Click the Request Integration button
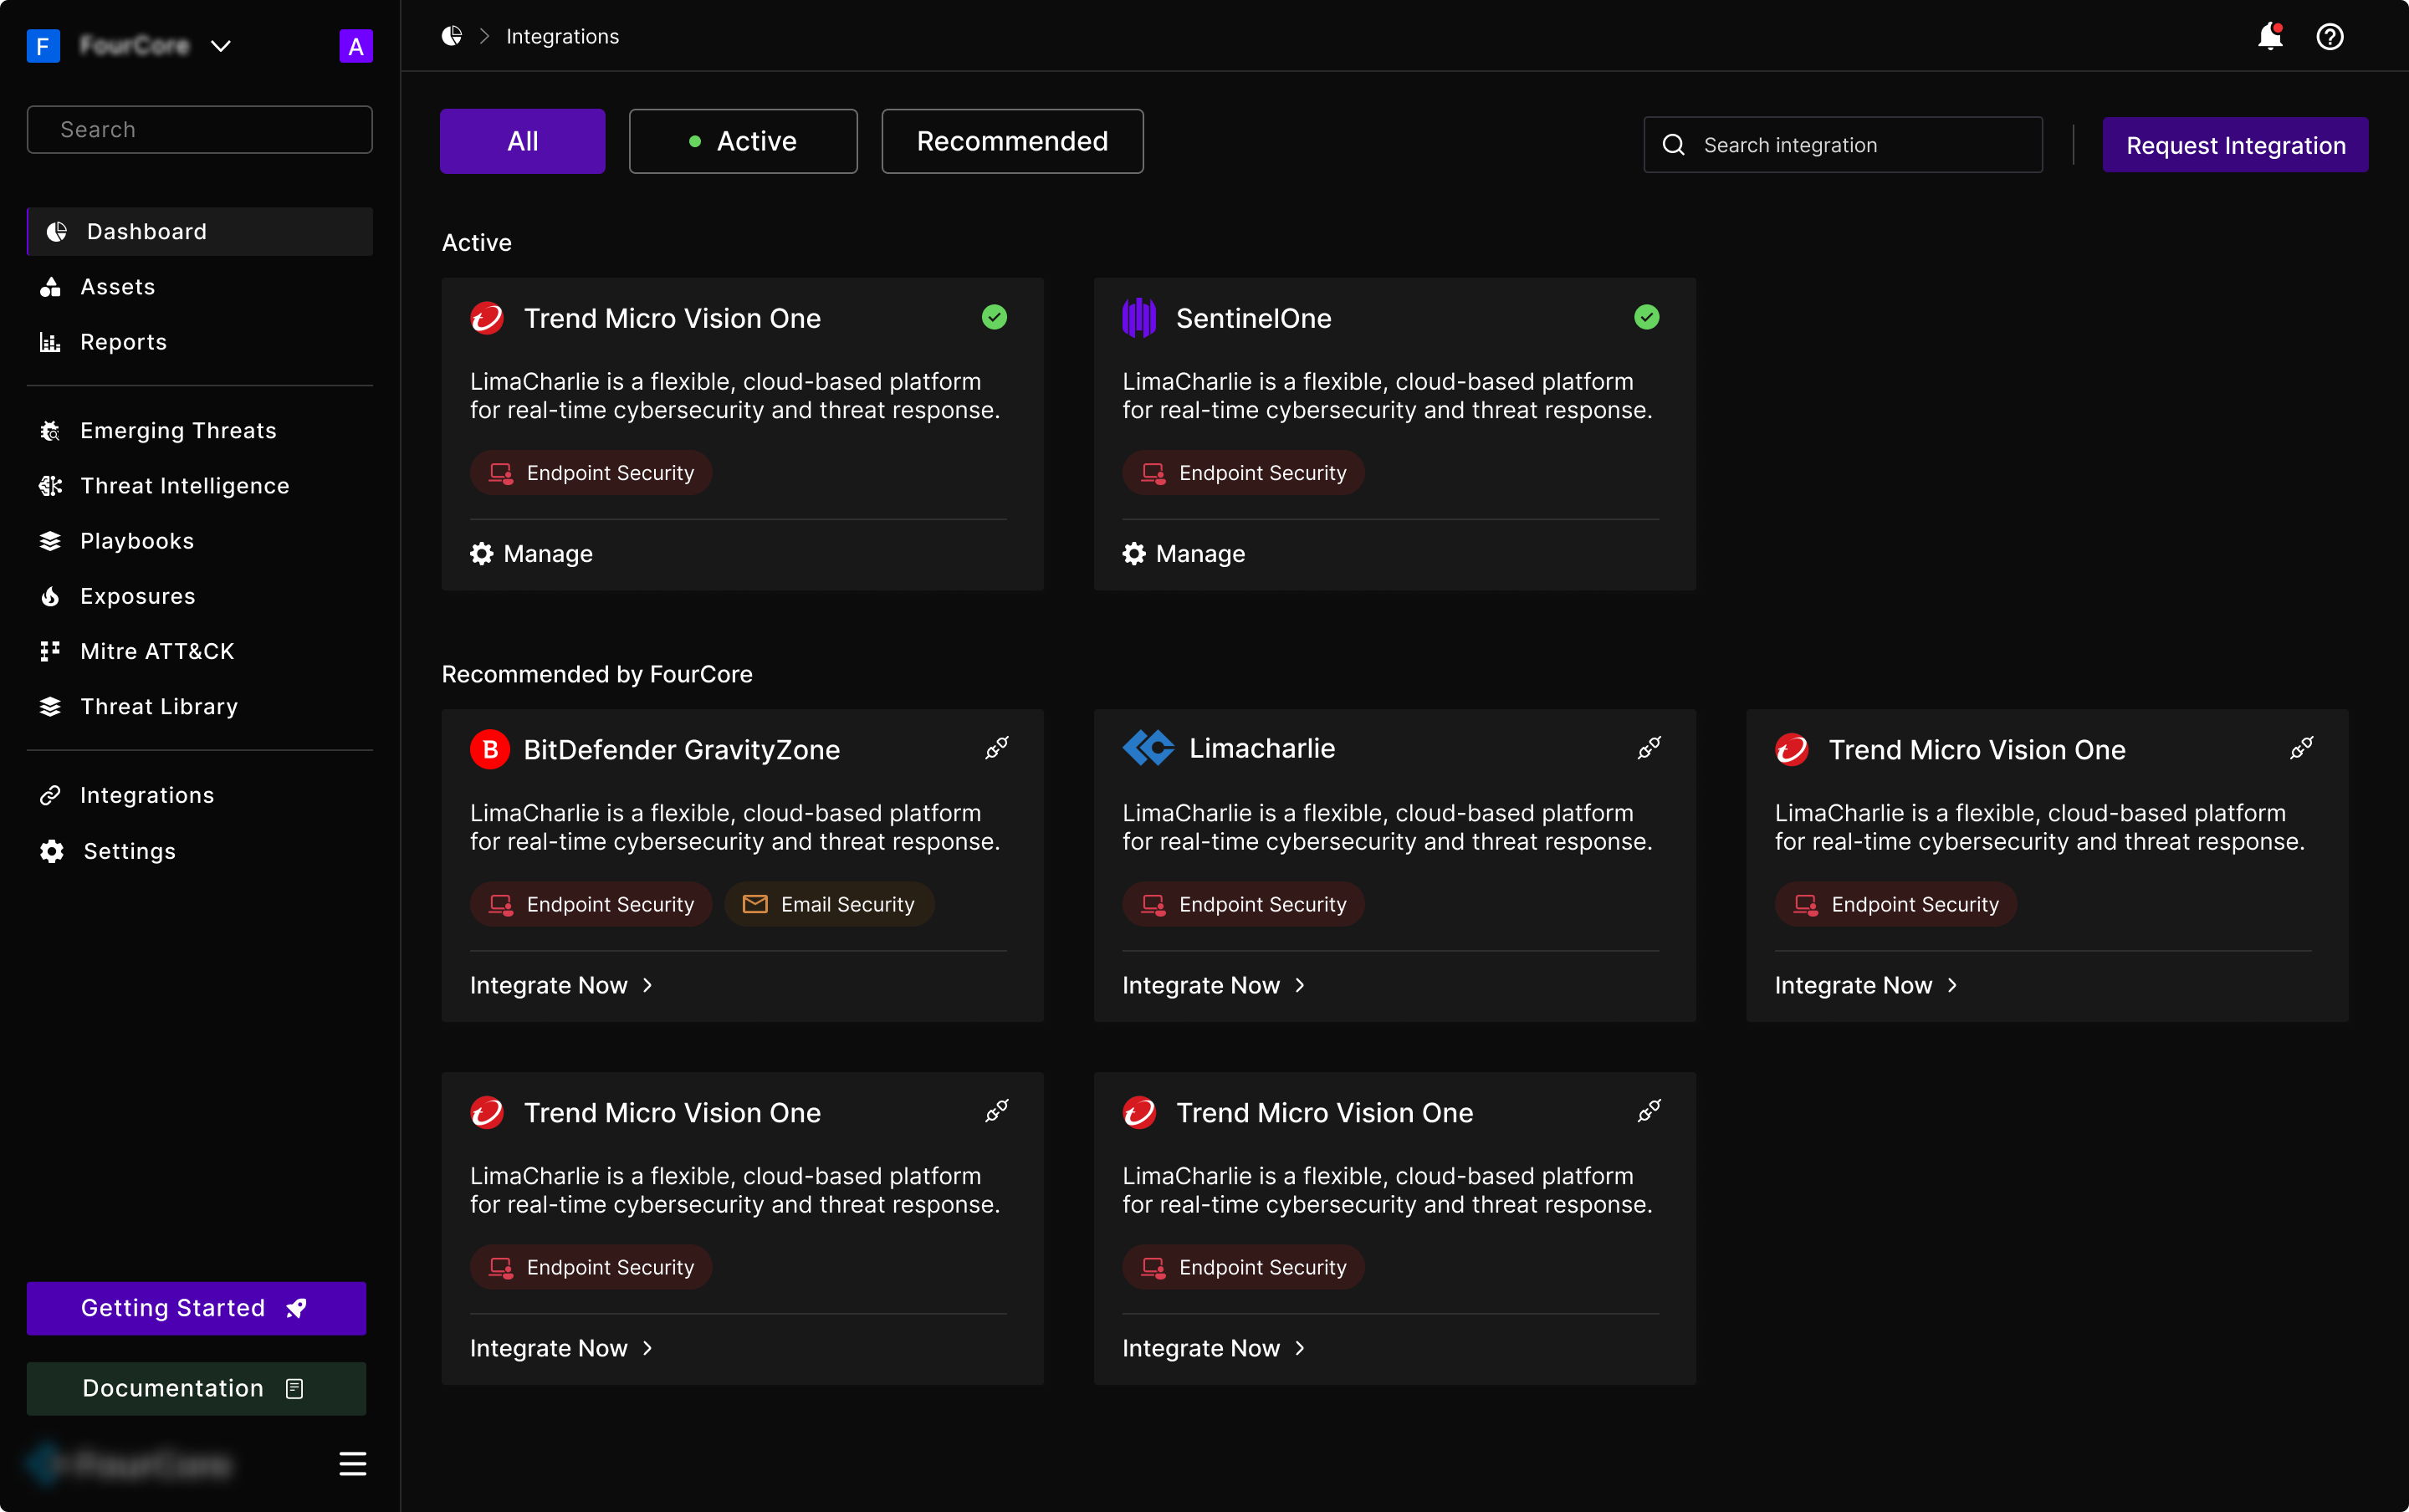Viewport: 2409px width, 1512px height. pos(2235,145)
